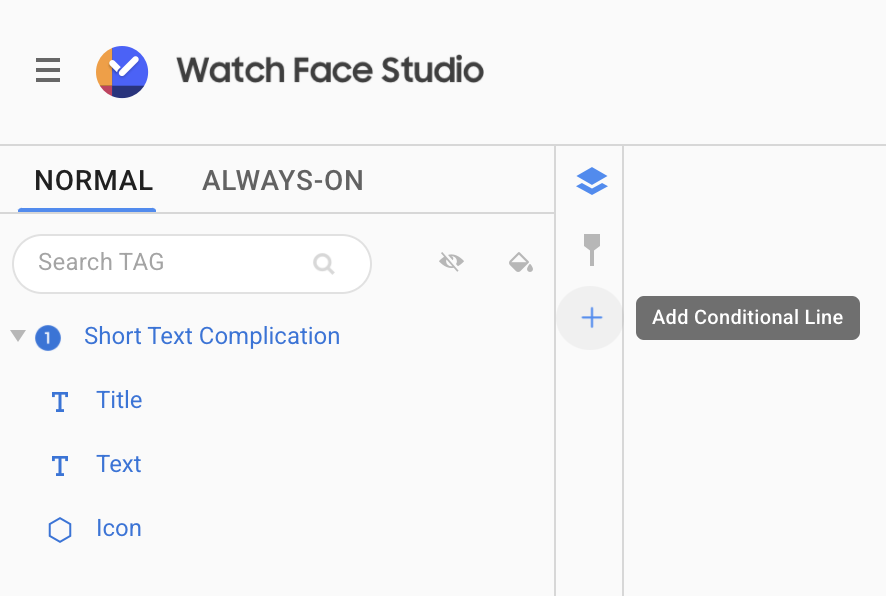The height and width of the screenshot is (596, 886).
Task: Open the hamburger menu
Action: [48, 70]
